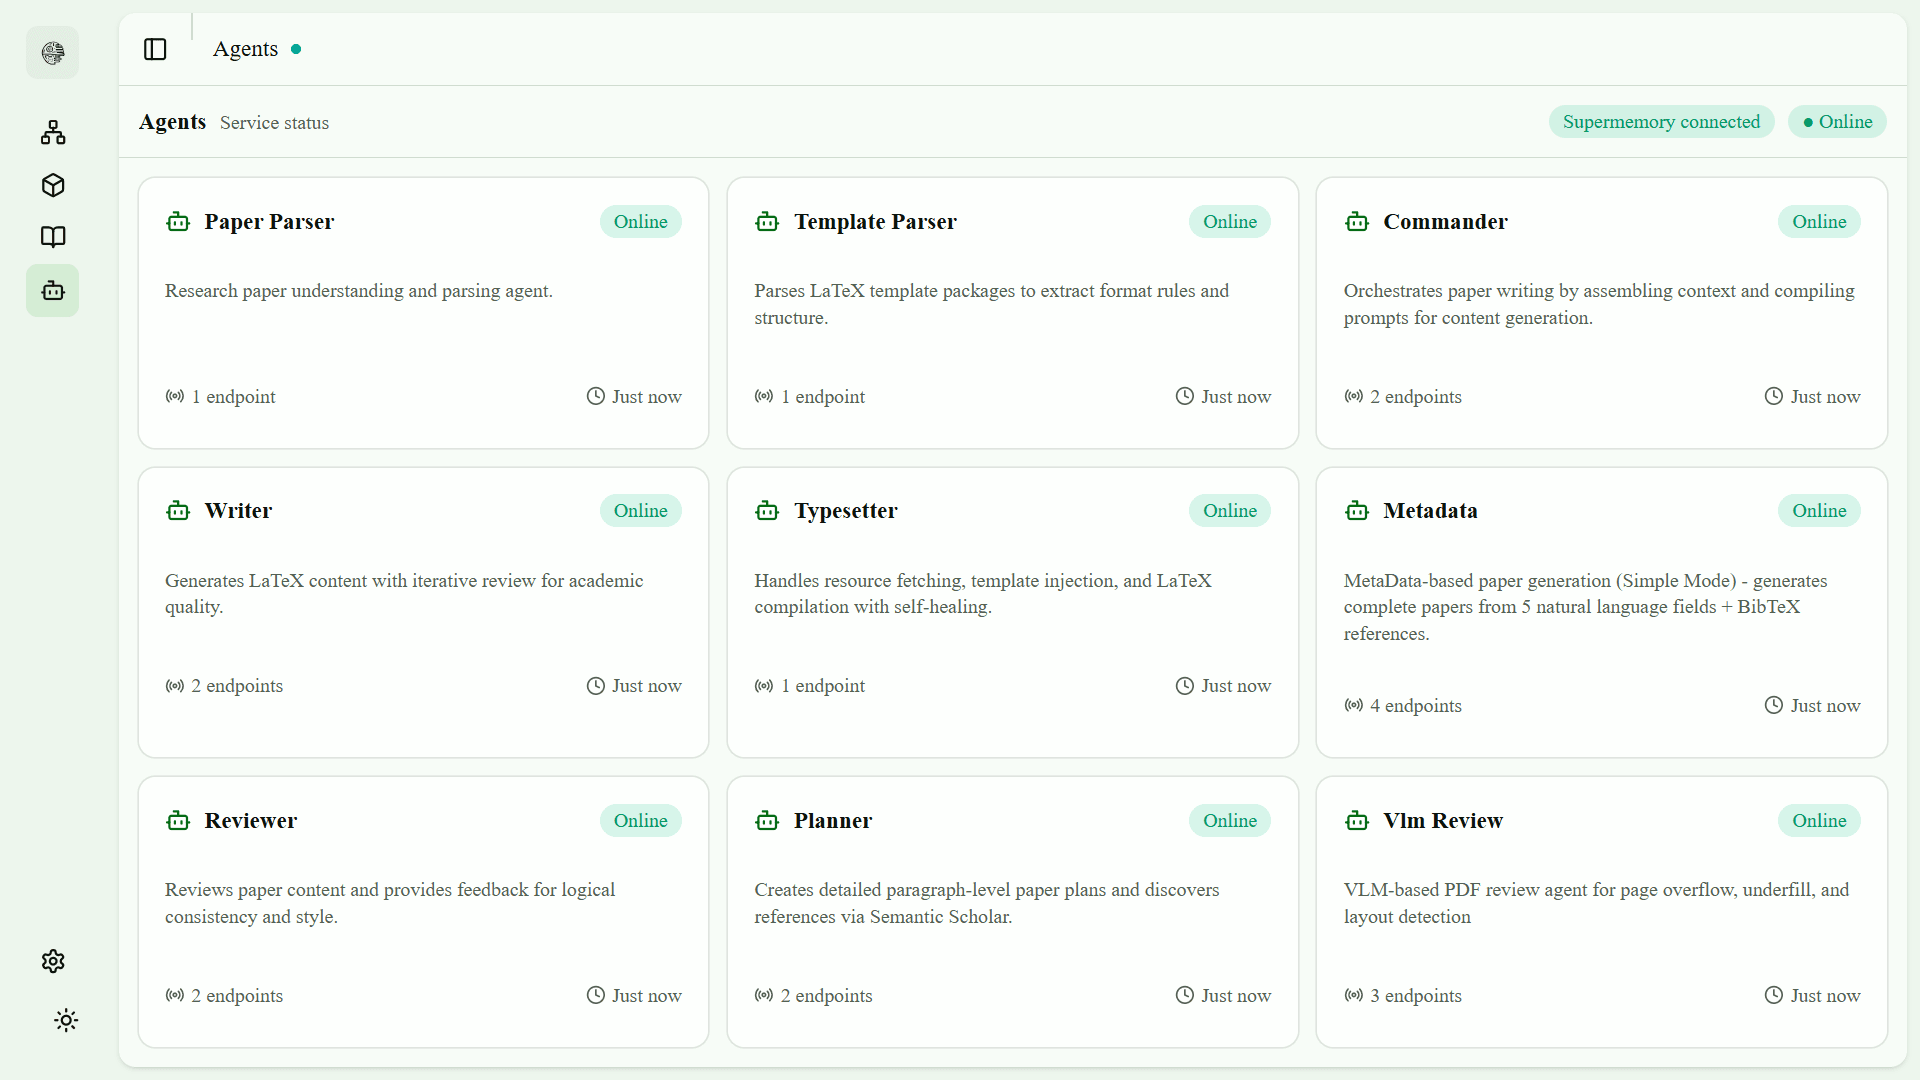
Task: Open the Template Parser card title
Action: (875, 222)
